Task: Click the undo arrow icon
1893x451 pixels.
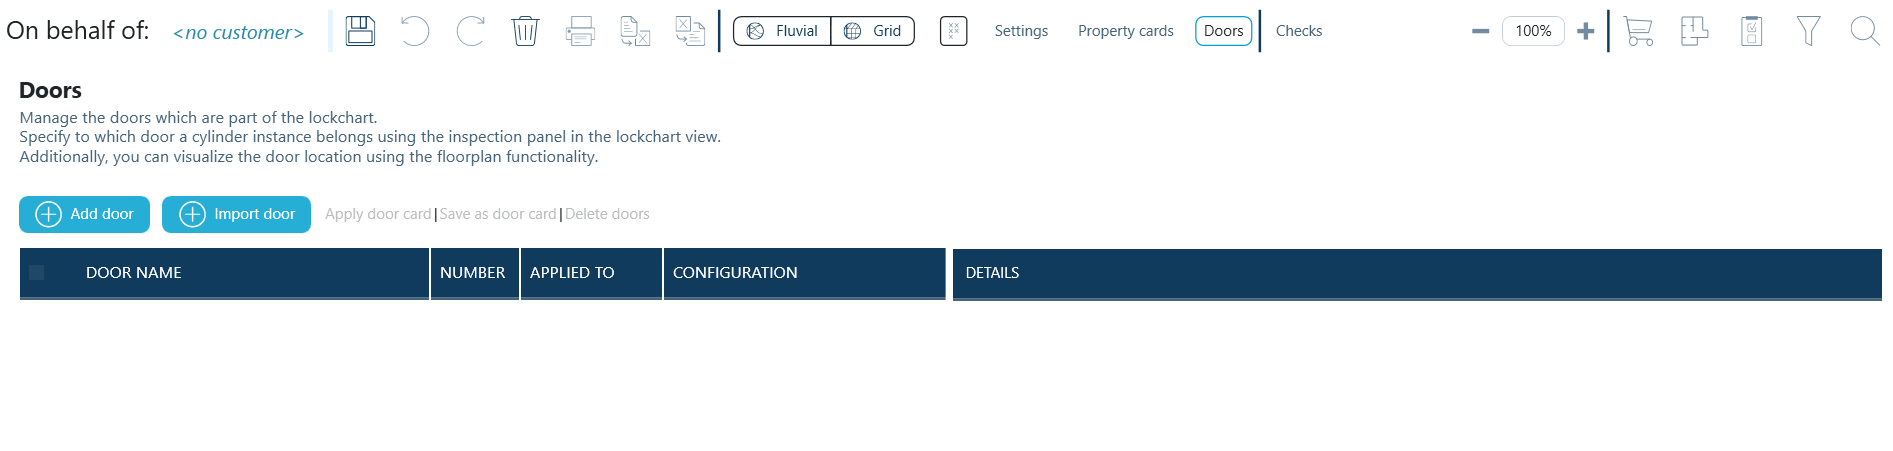Action: pos(414,31)
